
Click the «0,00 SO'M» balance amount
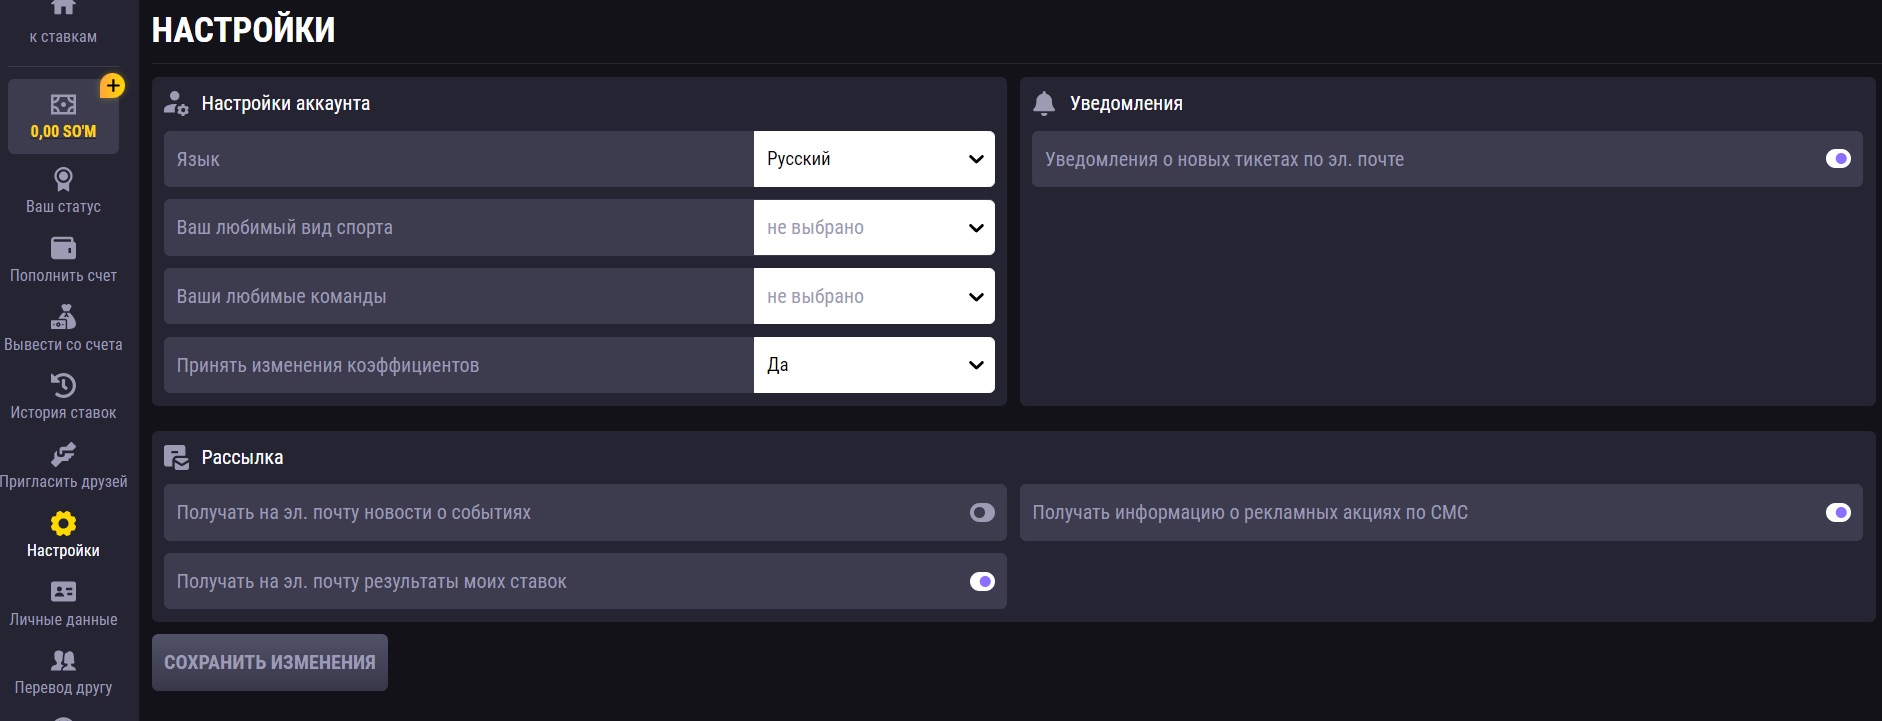(63, 131)
